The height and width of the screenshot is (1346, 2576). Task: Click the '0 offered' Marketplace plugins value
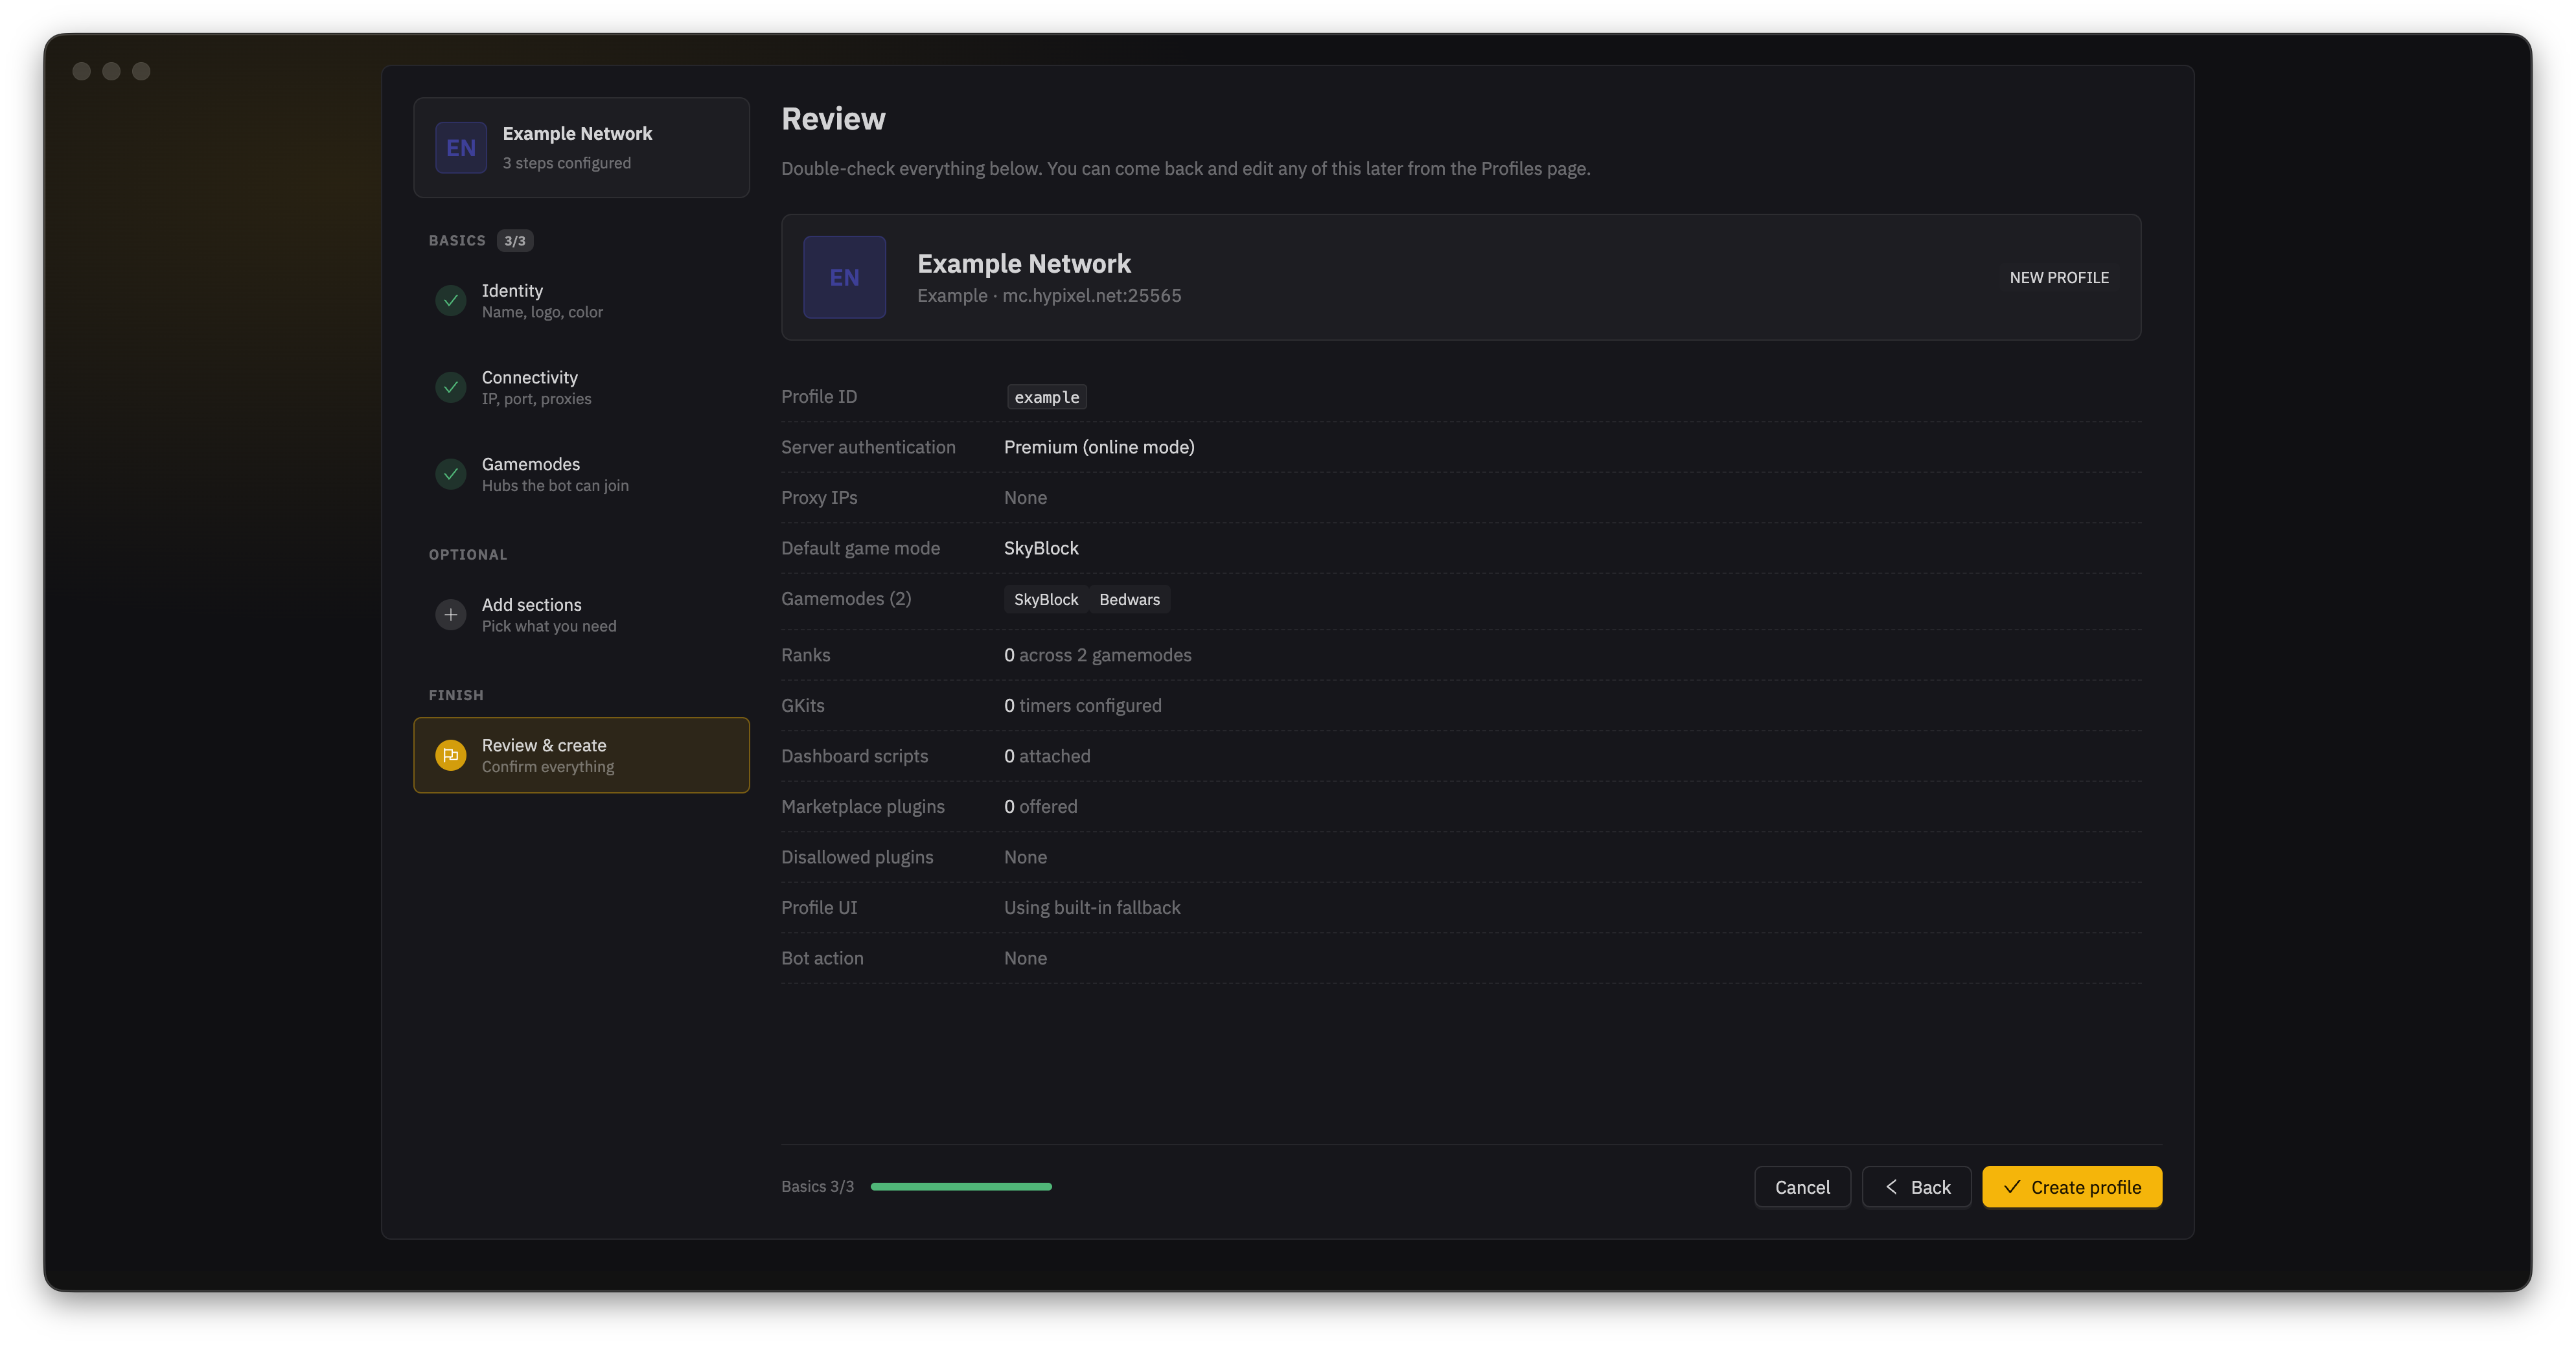click(1041, 807)
